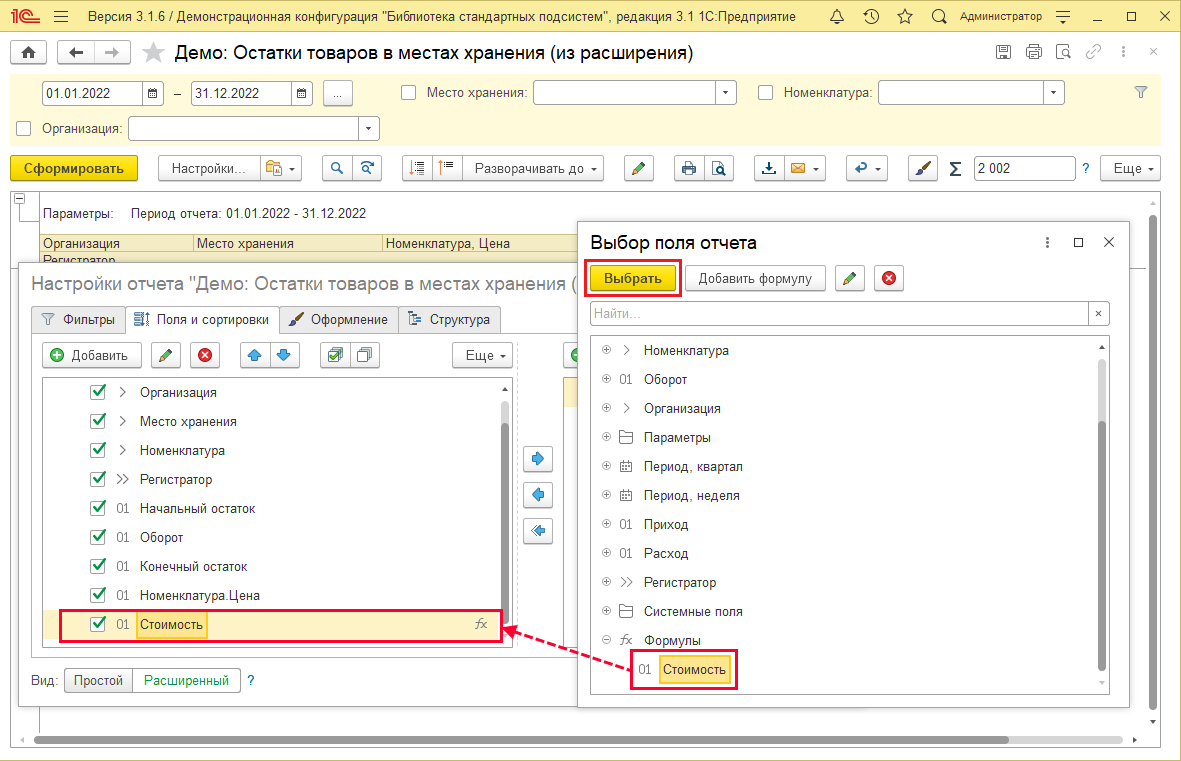Open the history clock icon
1181x761 pixels.
(871, 17)
